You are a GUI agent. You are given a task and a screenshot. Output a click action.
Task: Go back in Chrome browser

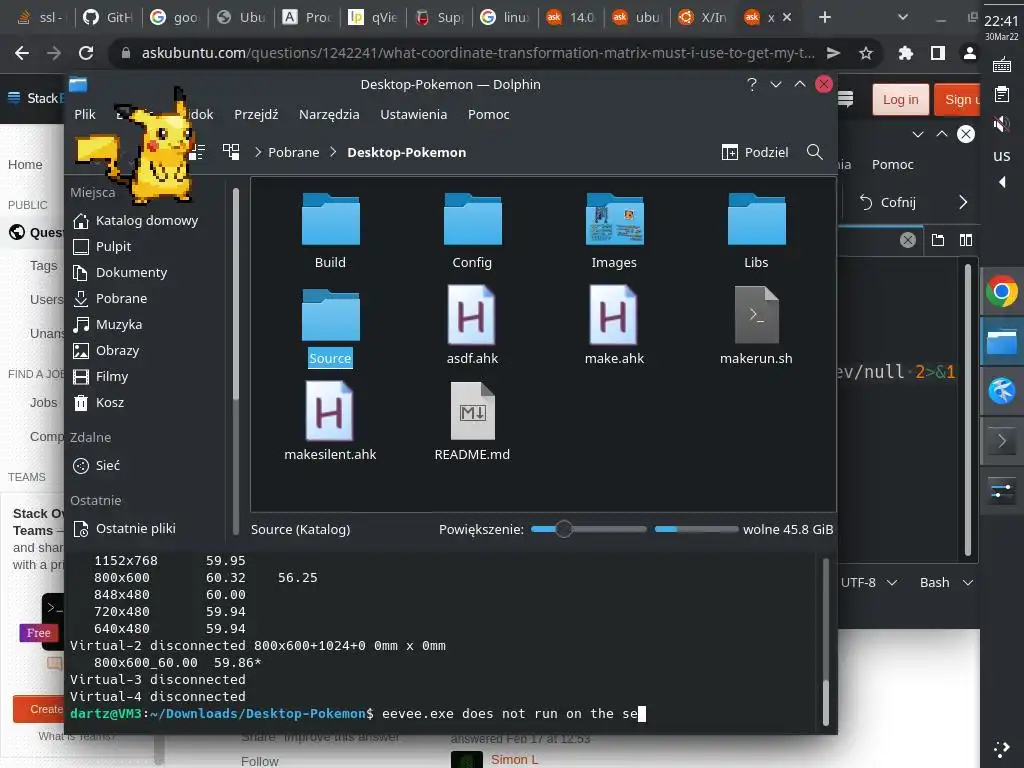22,53
